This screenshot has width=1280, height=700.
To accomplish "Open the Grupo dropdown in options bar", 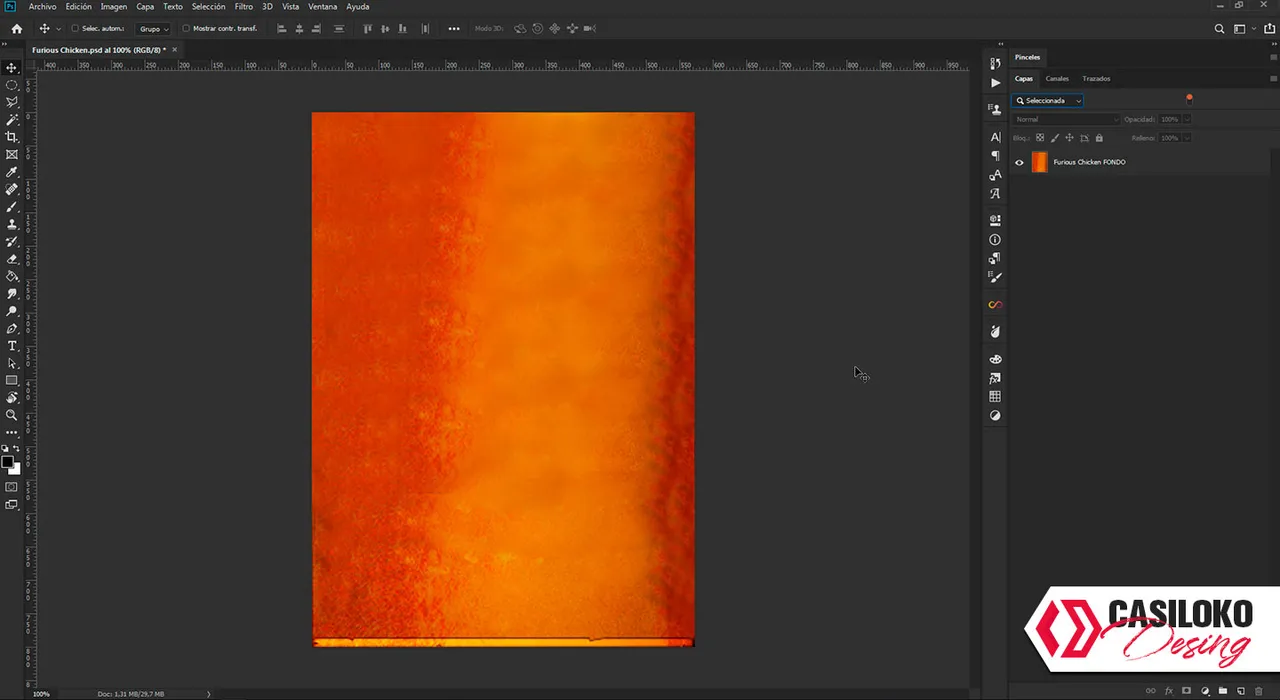I will pos(154,29).
